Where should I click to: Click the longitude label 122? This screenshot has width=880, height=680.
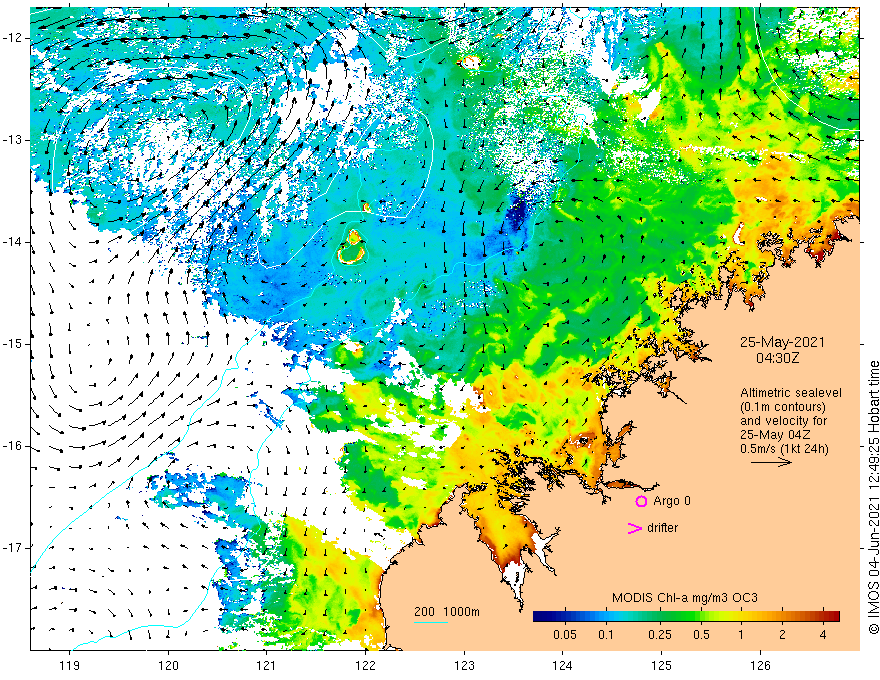tap(365, 666)
